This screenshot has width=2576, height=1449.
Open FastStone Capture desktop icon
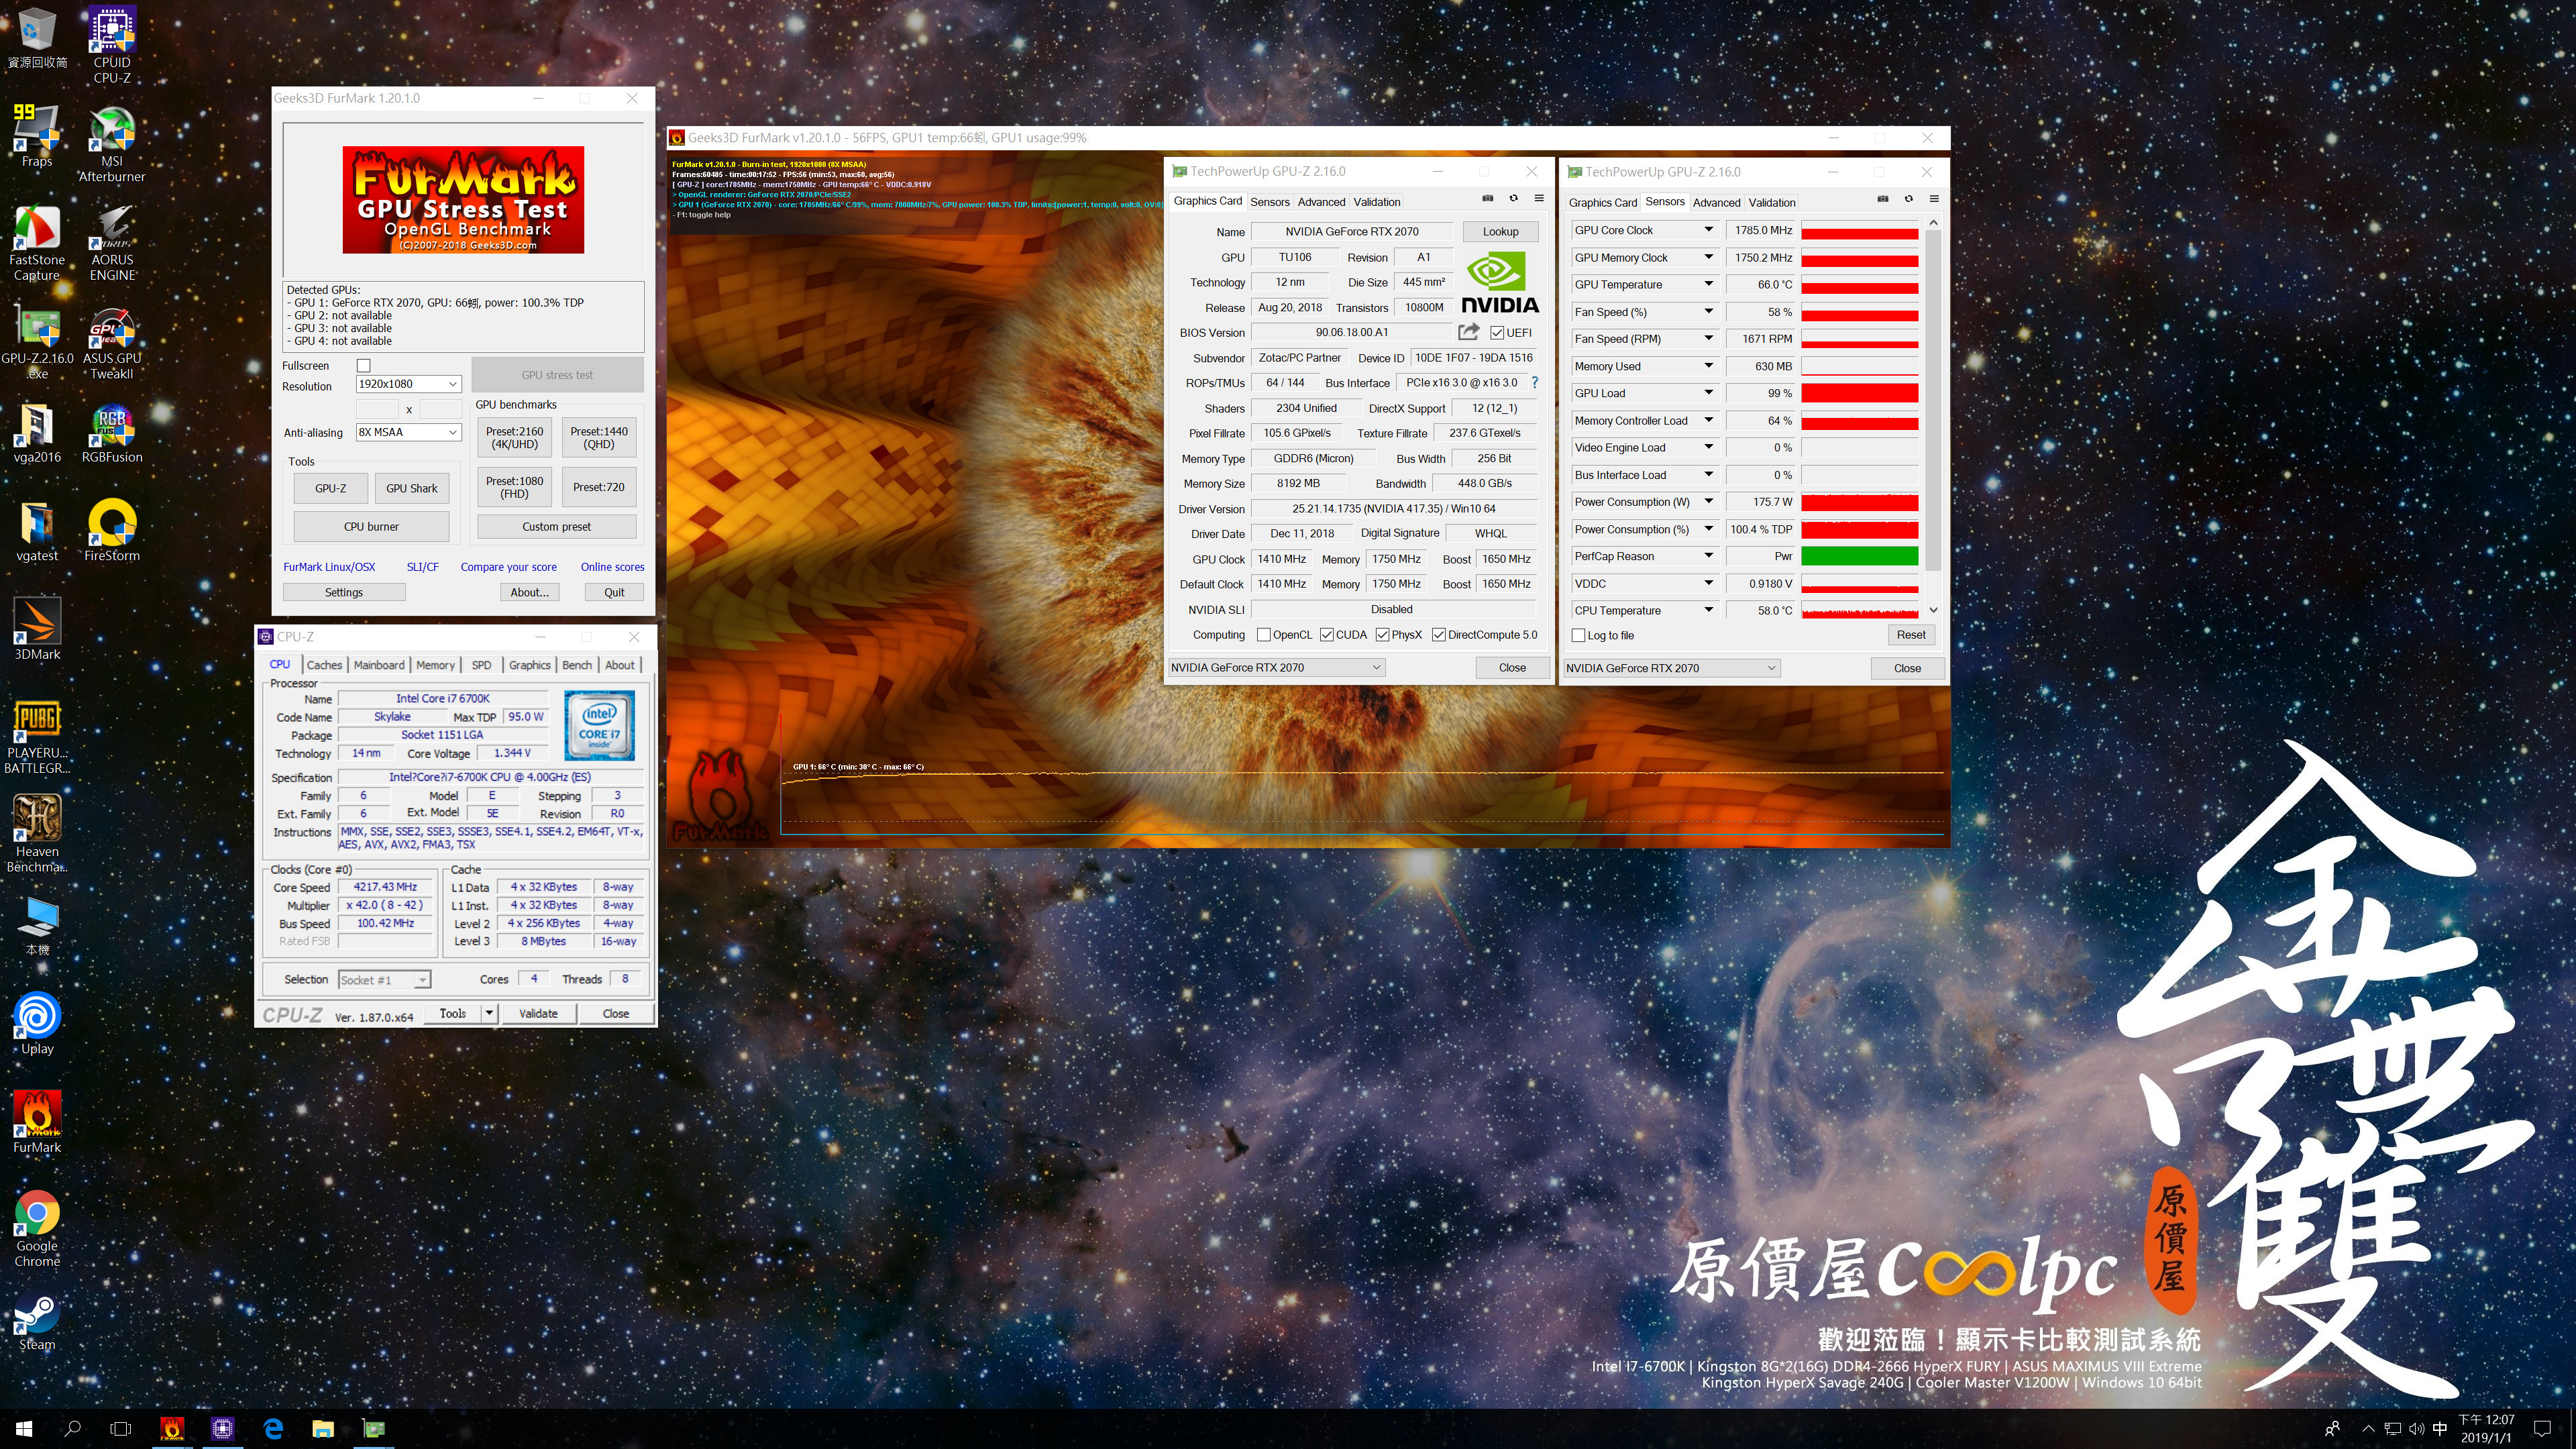click(x=37, y=242)
